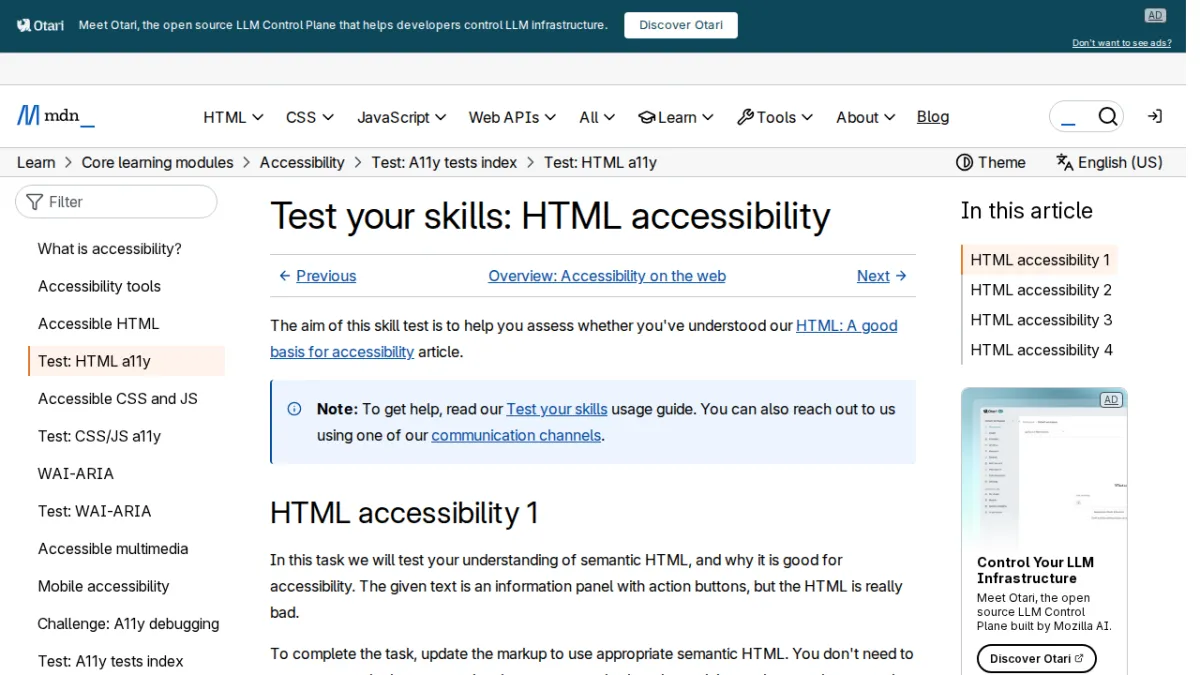The image size is (1200, 675).
Task: Jump to HTML accessibility 4 section
Action: pos(1041,350)
